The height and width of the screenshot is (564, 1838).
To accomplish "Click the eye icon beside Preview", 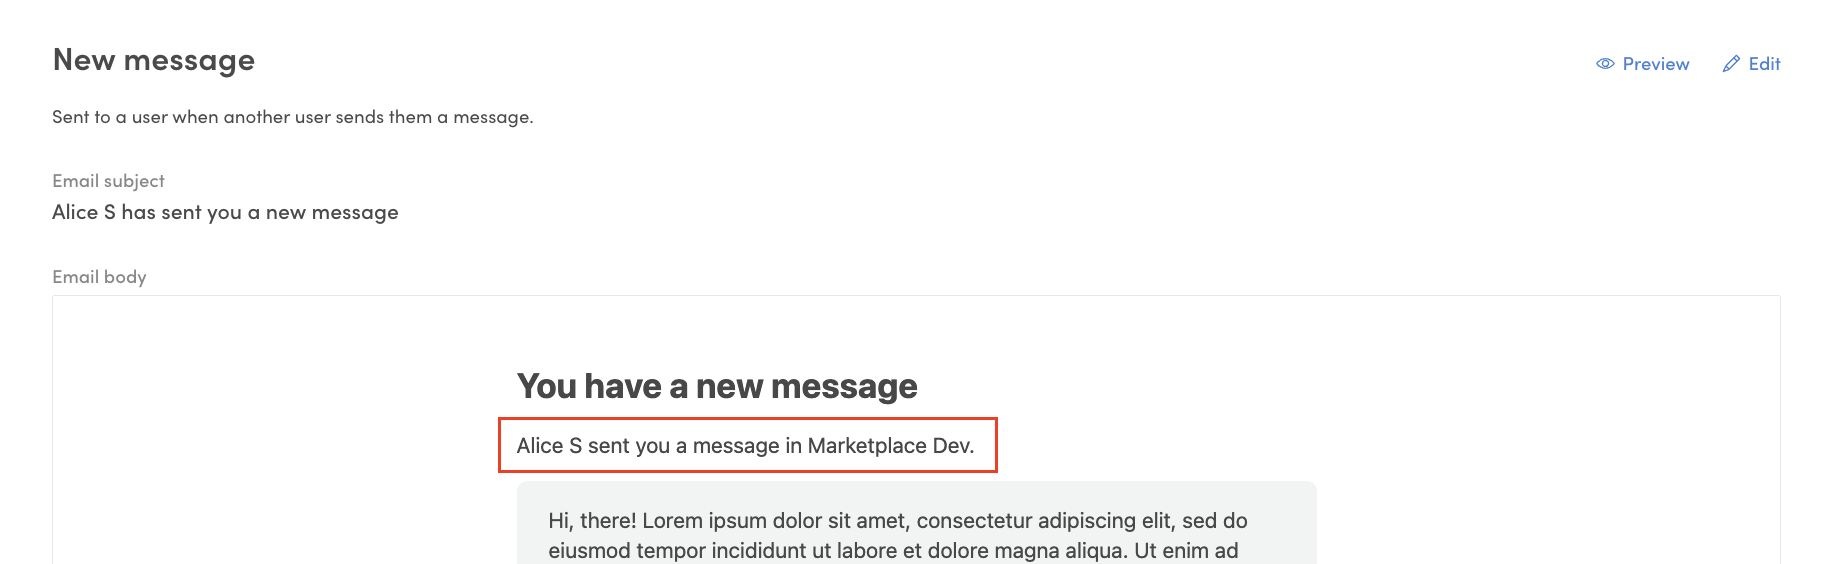I will tap(1605, 64).
